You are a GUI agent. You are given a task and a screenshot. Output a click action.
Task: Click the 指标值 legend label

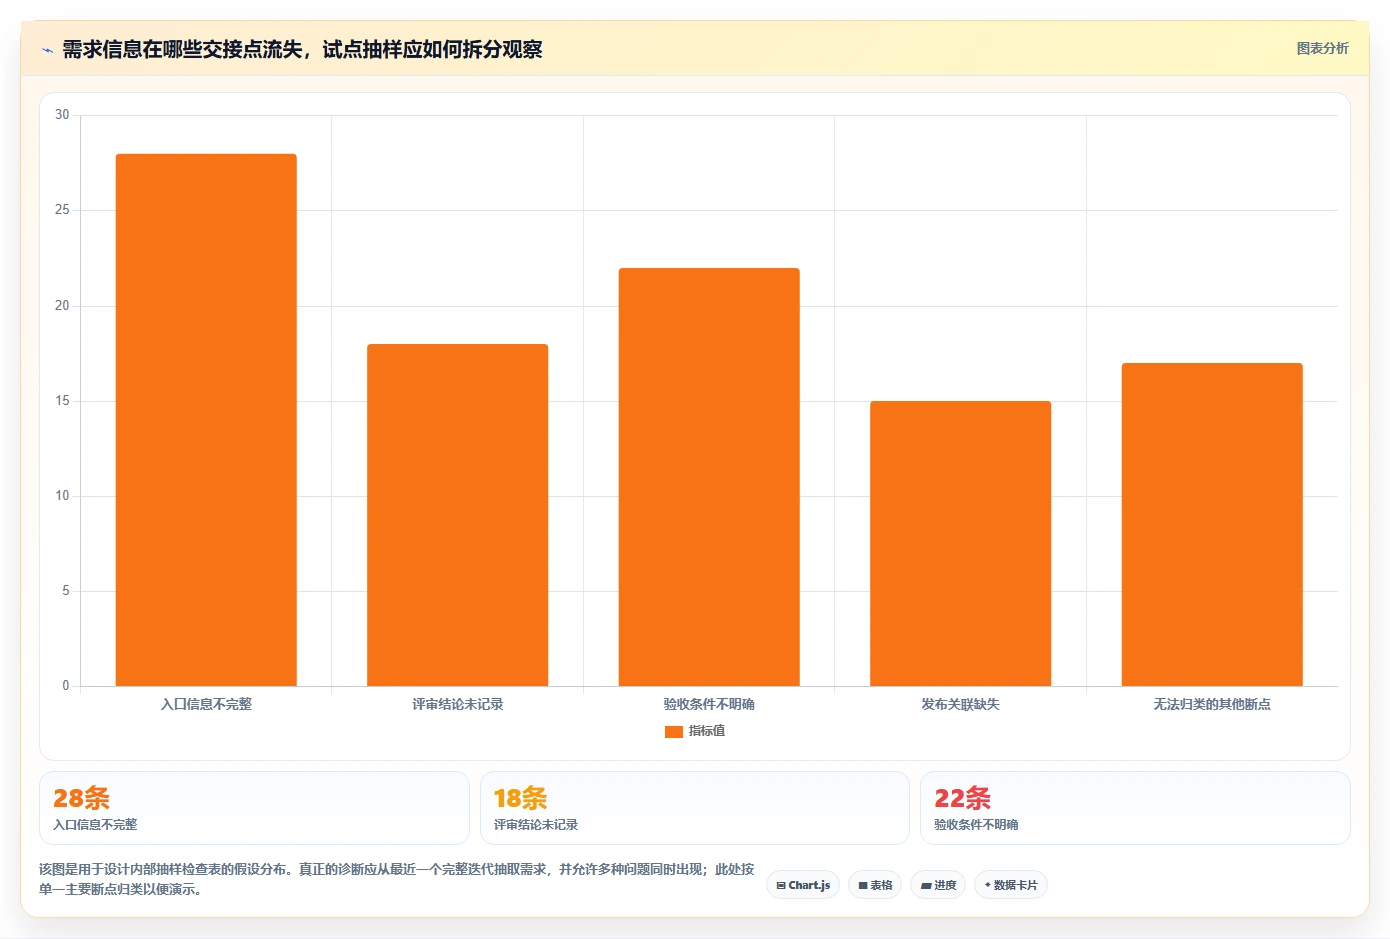707,731
